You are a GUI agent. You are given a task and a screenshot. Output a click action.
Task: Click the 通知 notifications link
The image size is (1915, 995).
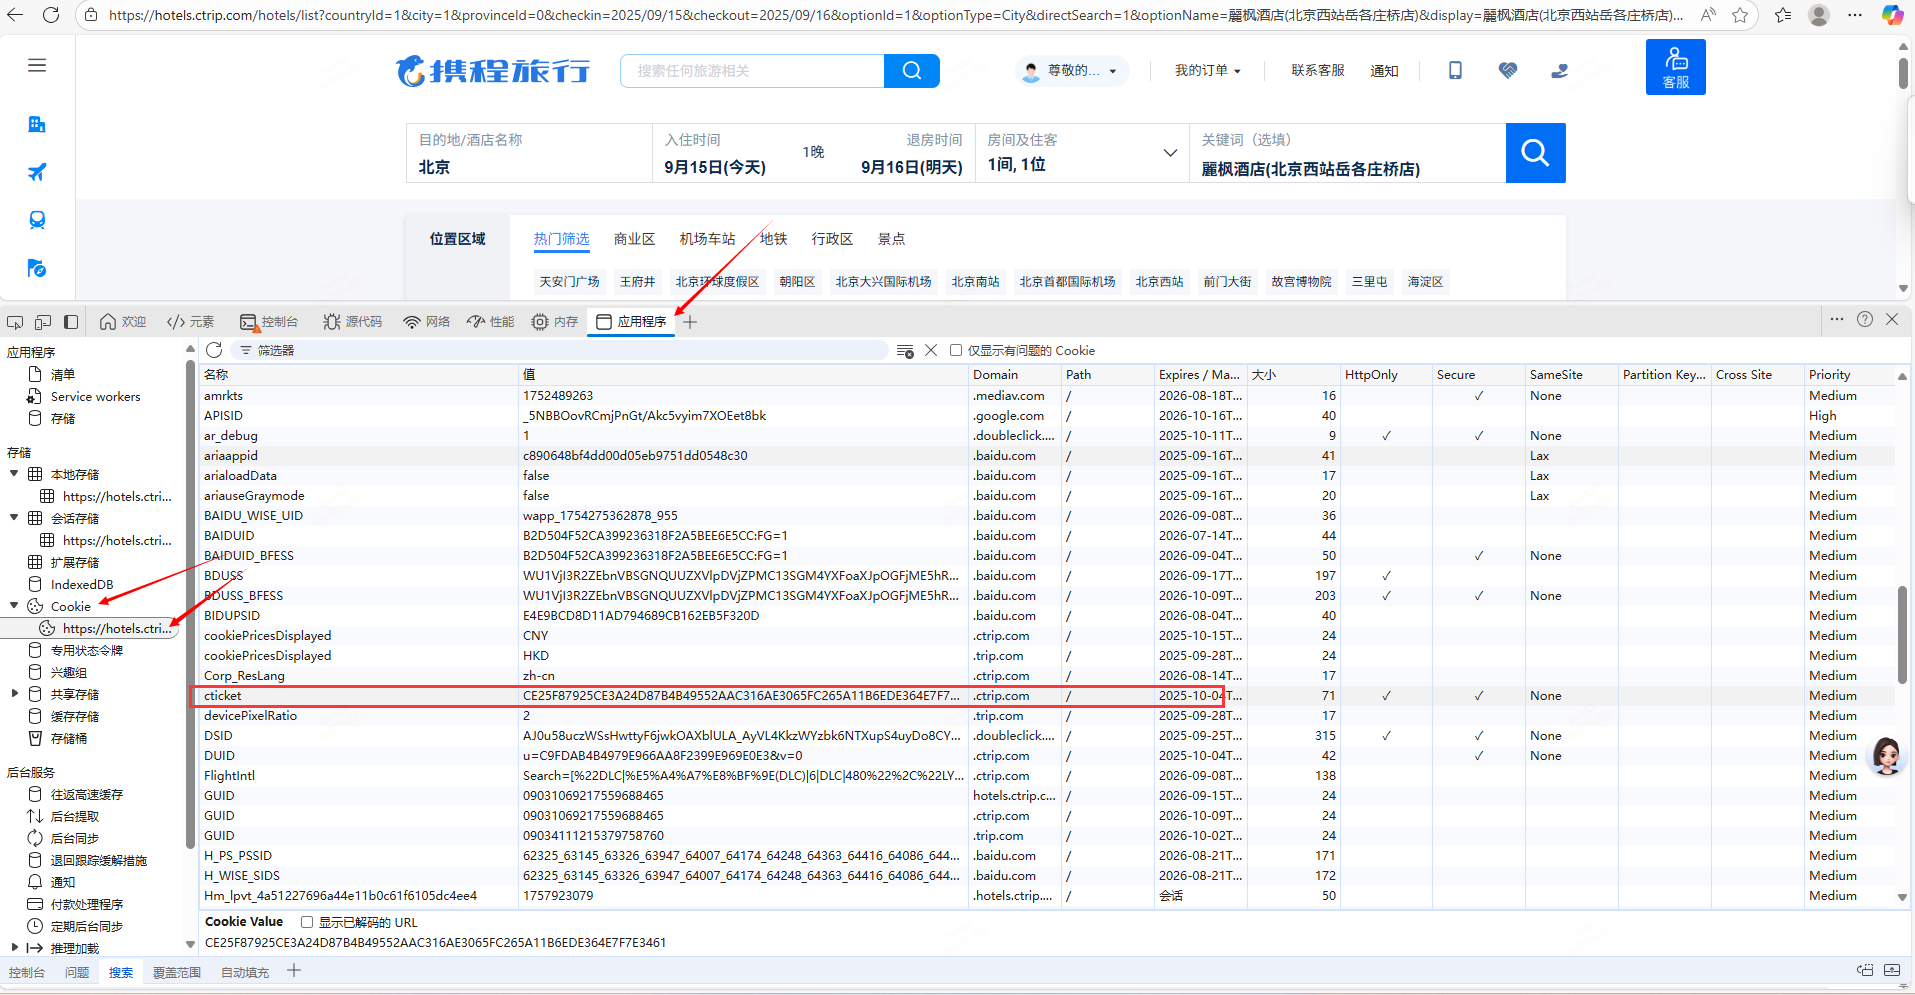tap(1384, 71)
